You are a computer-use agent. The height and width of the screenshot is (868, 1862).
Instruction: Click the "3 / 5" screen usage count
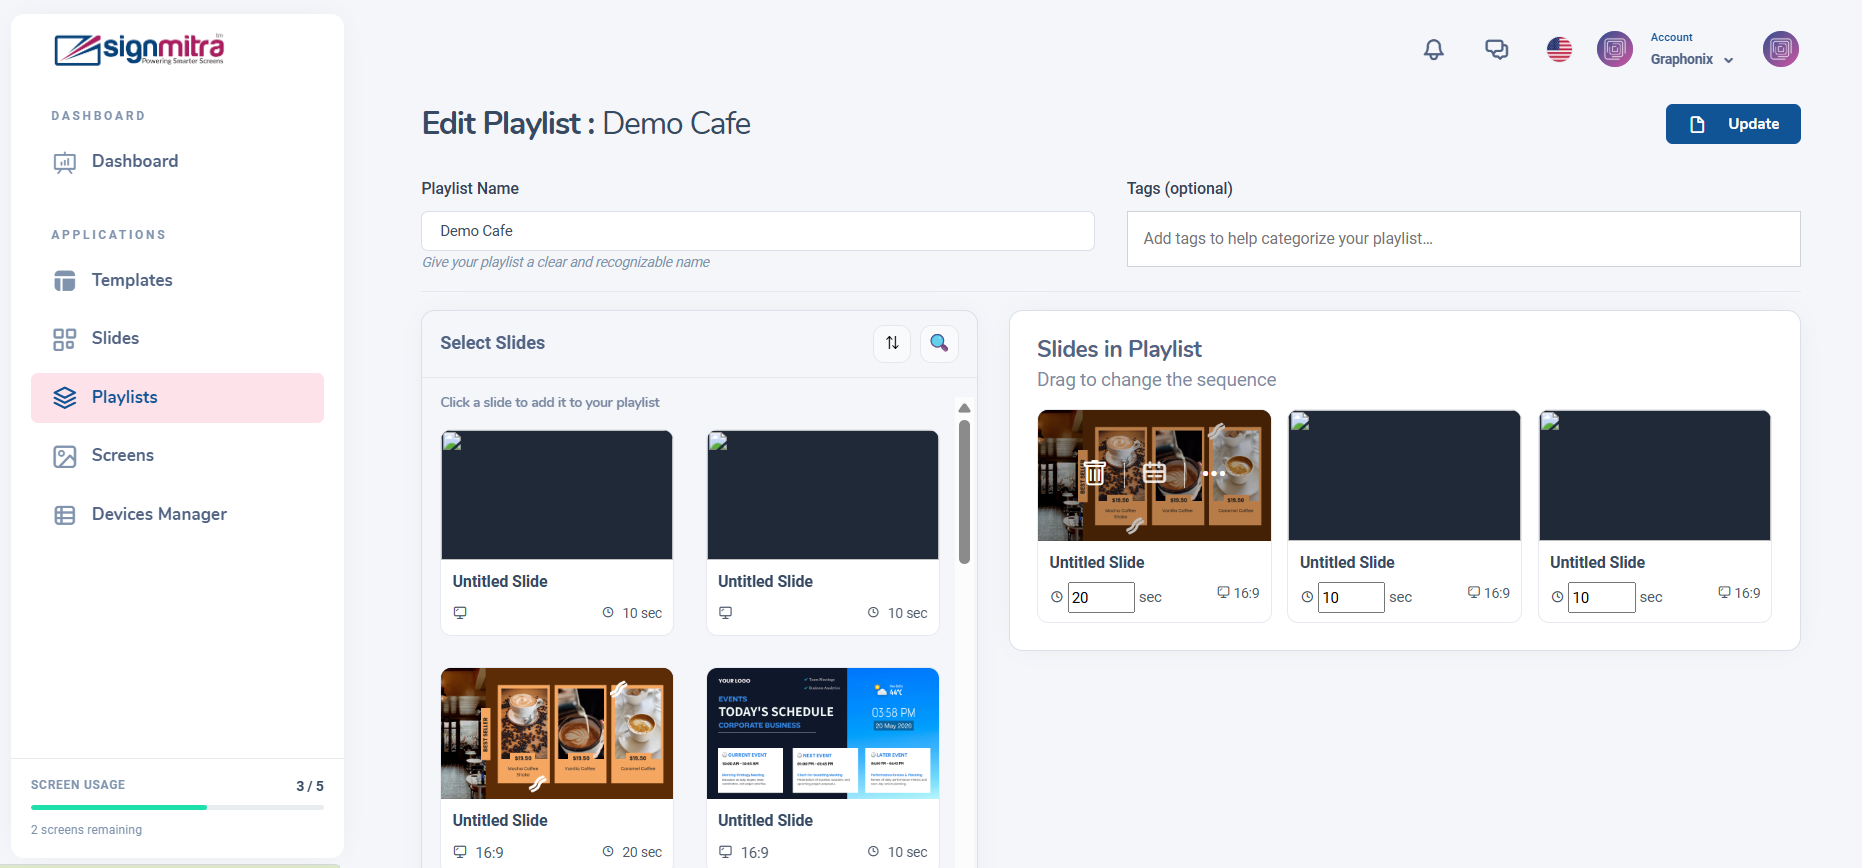(310, 786)
